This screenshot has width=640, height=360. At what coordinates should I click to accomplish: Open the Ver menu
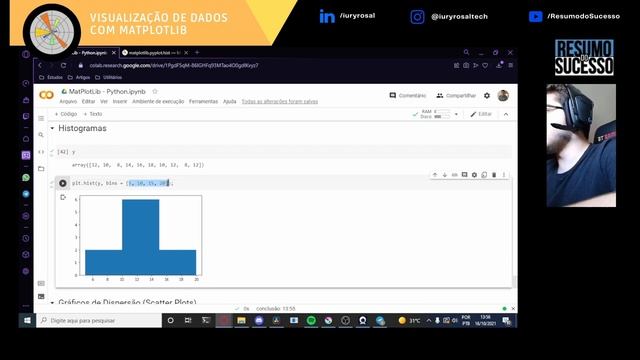tap(104, 101)
